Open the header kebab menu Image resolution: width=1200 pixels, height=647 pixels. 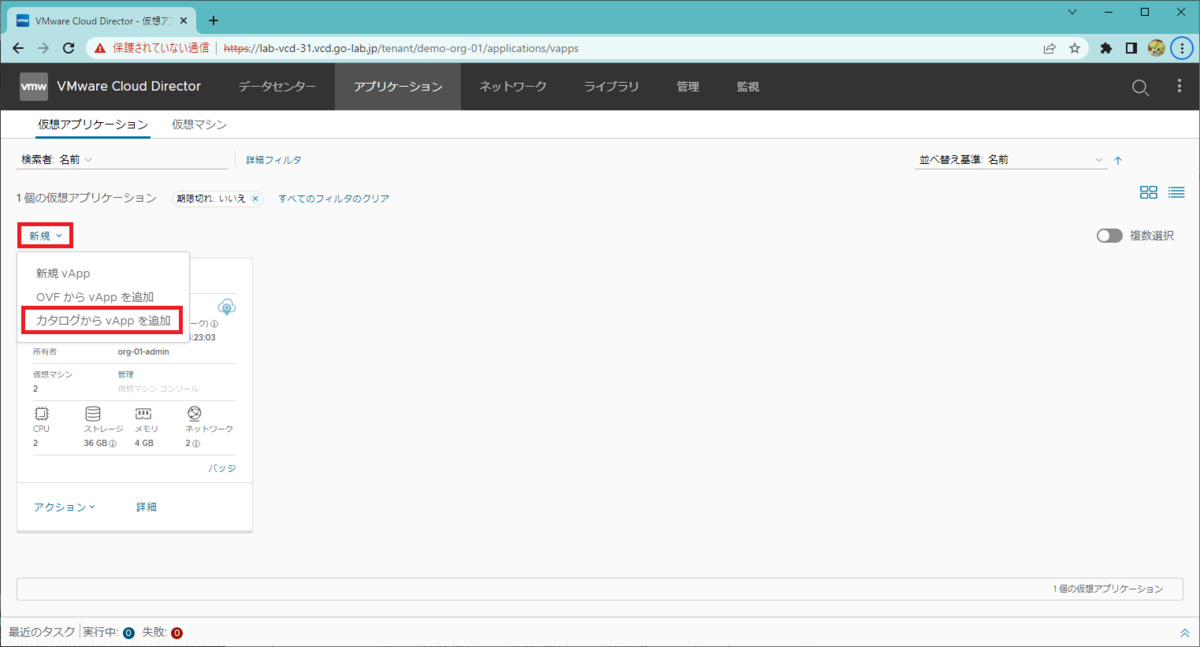click(1179, 87)
